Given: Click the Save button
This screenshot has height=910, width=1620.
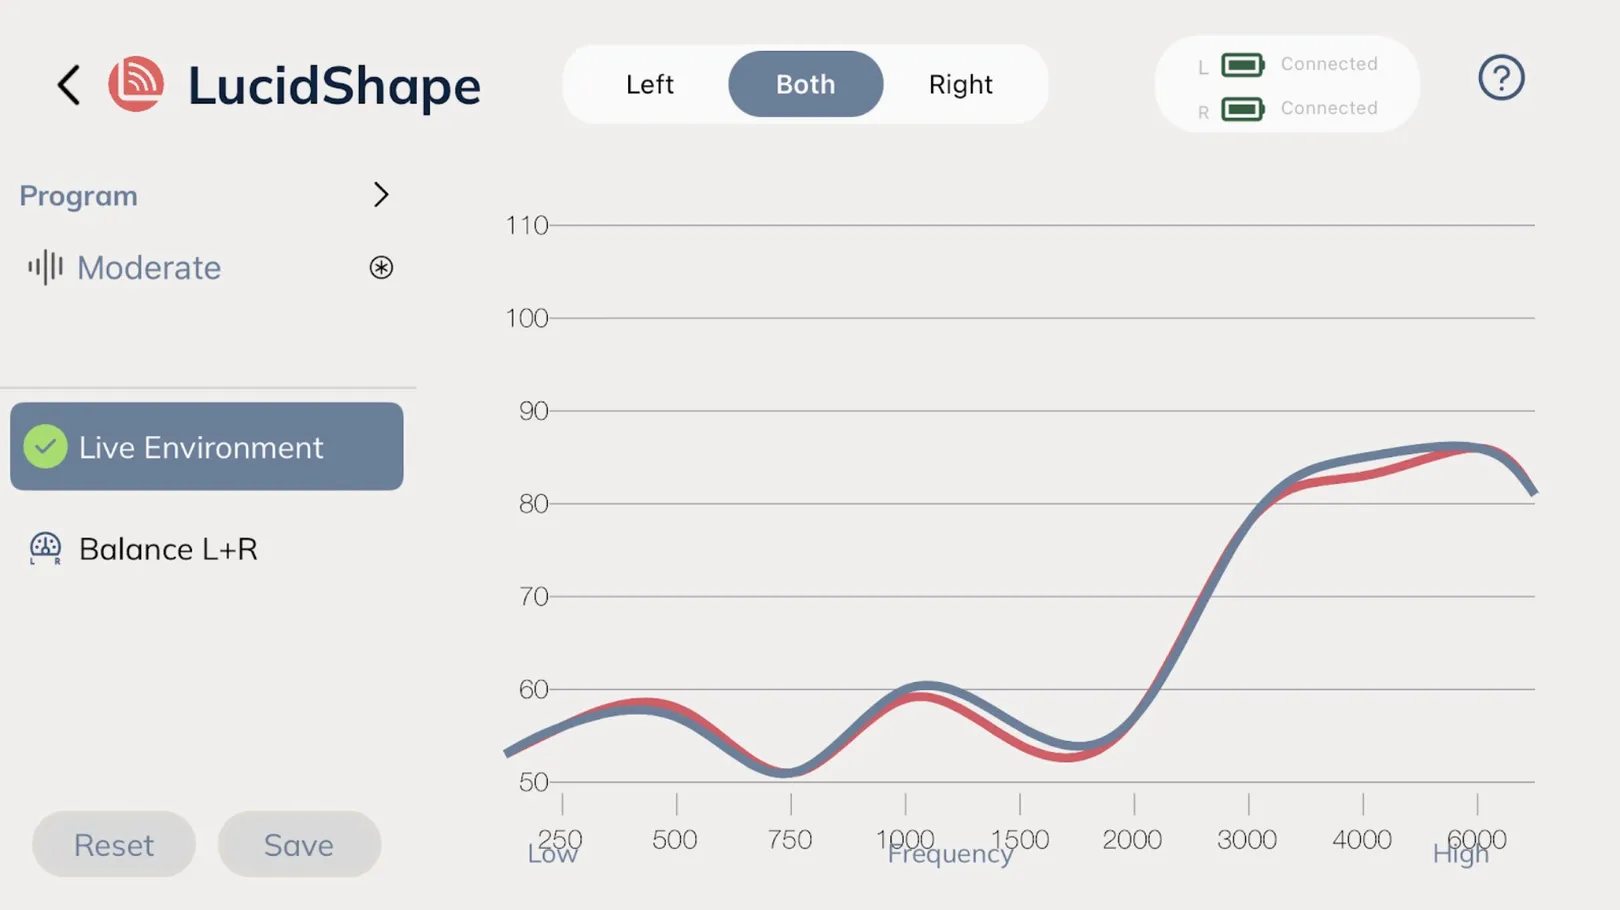Looking at the screenshot, I should pyautogui.click(x=299, y=845).
